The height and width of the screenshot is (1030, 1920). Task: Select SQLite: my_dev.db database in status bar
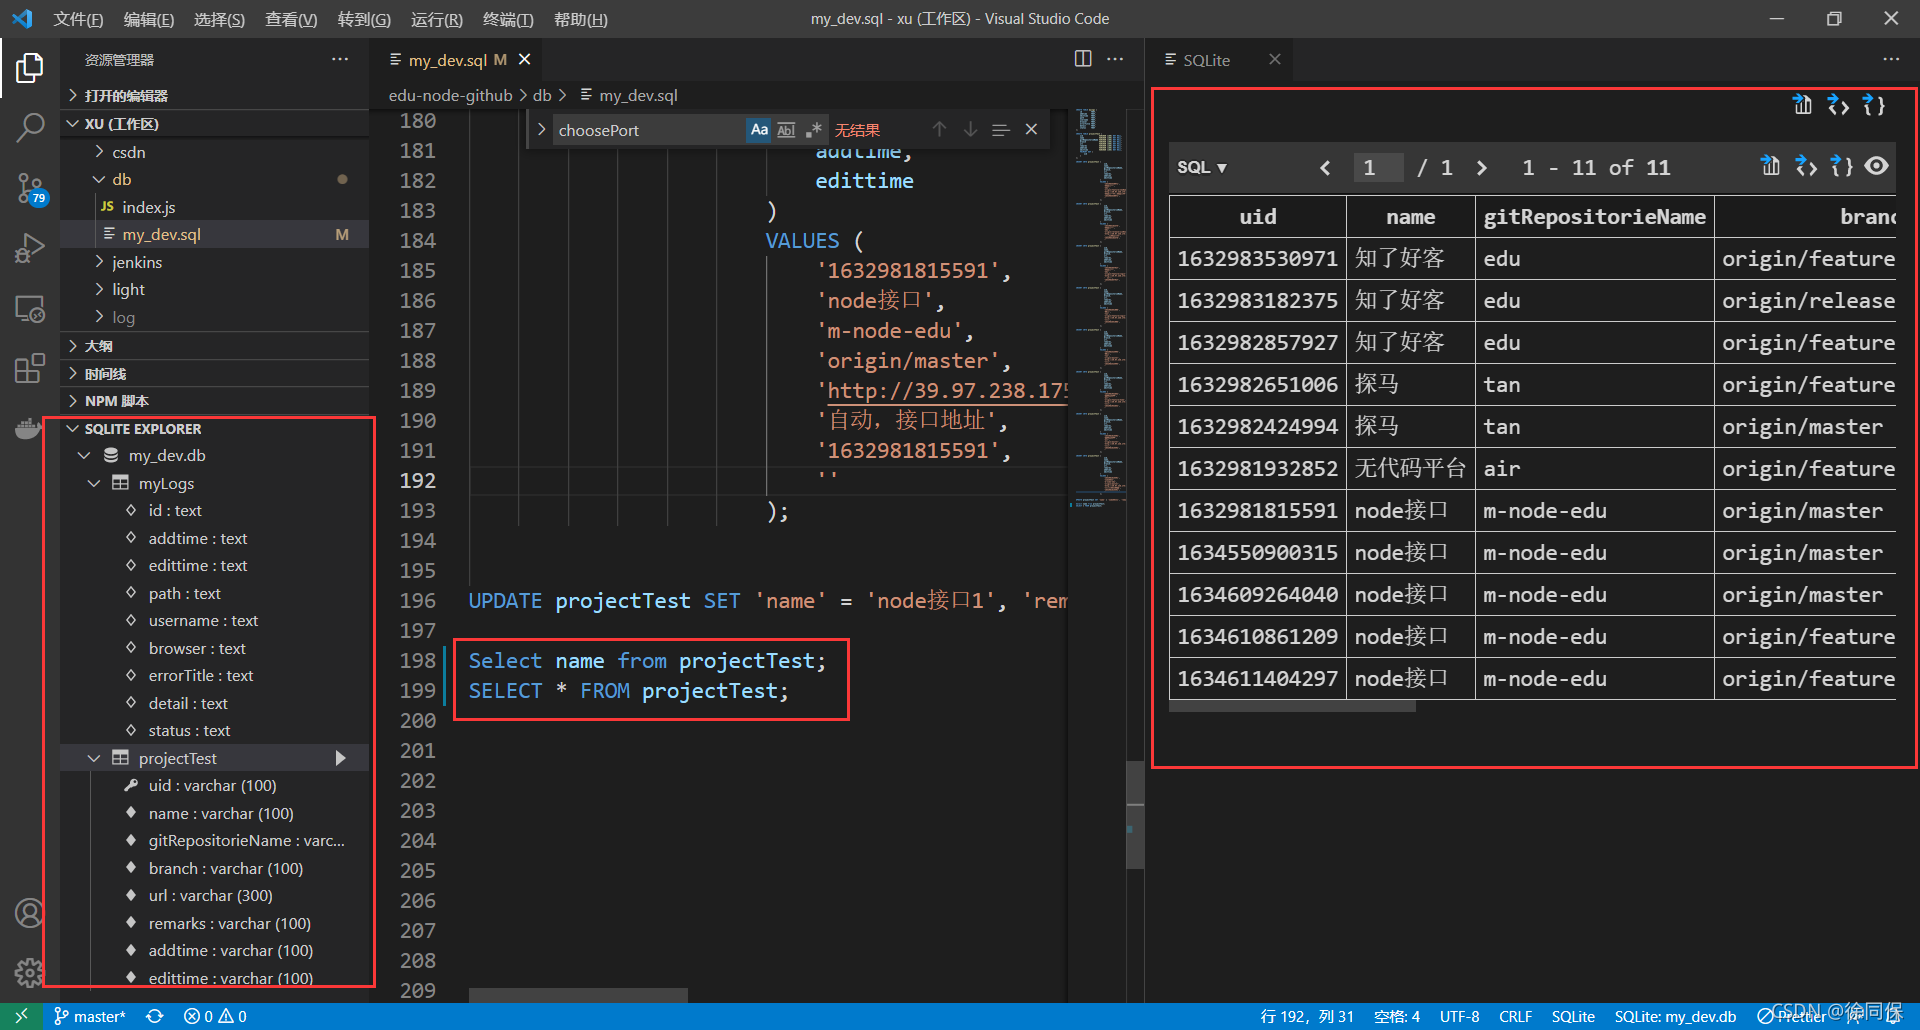coord(1675,1016)
